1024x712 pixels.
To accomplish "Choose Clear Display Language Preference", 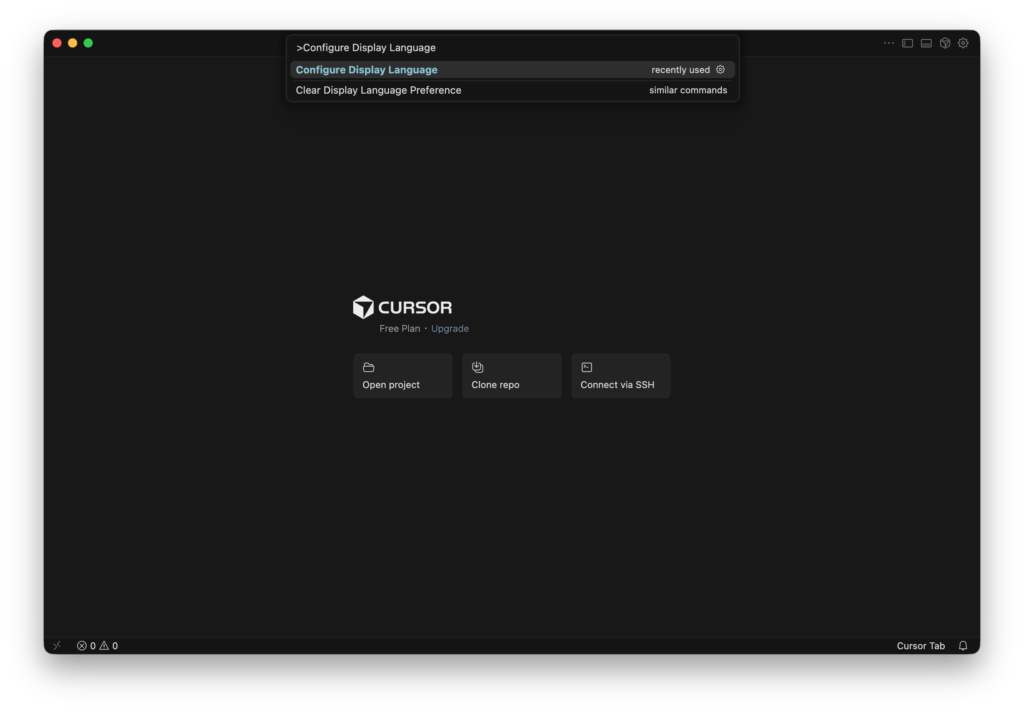I will (x=378, y=90).
